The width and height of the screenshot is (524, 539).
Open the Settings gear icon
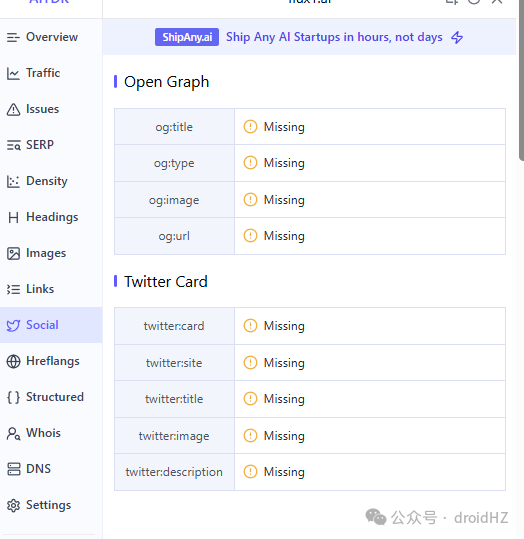13,505
